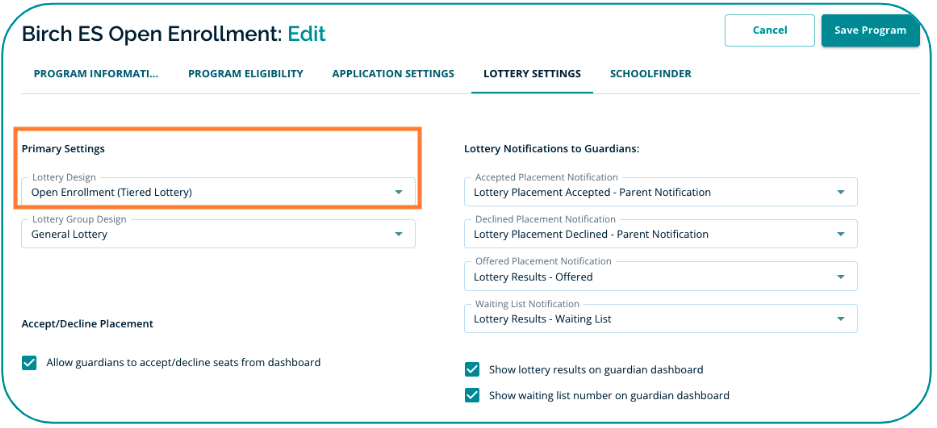Image resolution: width=937 pixels, height=428 pixels.
Task: Click the General Lottery selection field
Action: (x=200, y=234)
